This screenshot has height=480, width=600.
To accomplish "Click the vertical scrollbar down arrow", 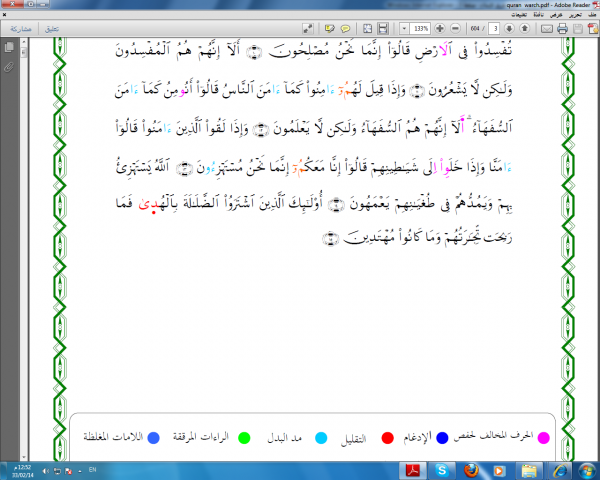I will [24, 457].
